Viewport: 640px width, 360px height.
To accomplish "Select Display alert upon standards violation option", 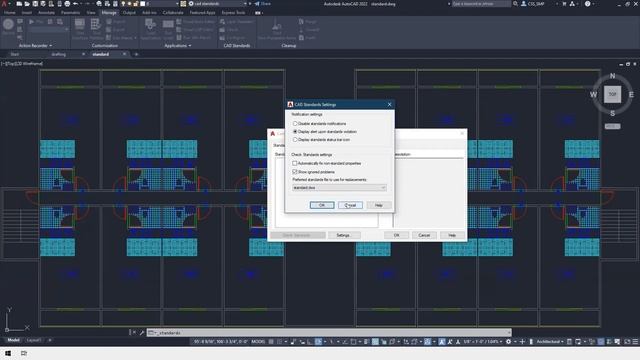I will (295, 131).
